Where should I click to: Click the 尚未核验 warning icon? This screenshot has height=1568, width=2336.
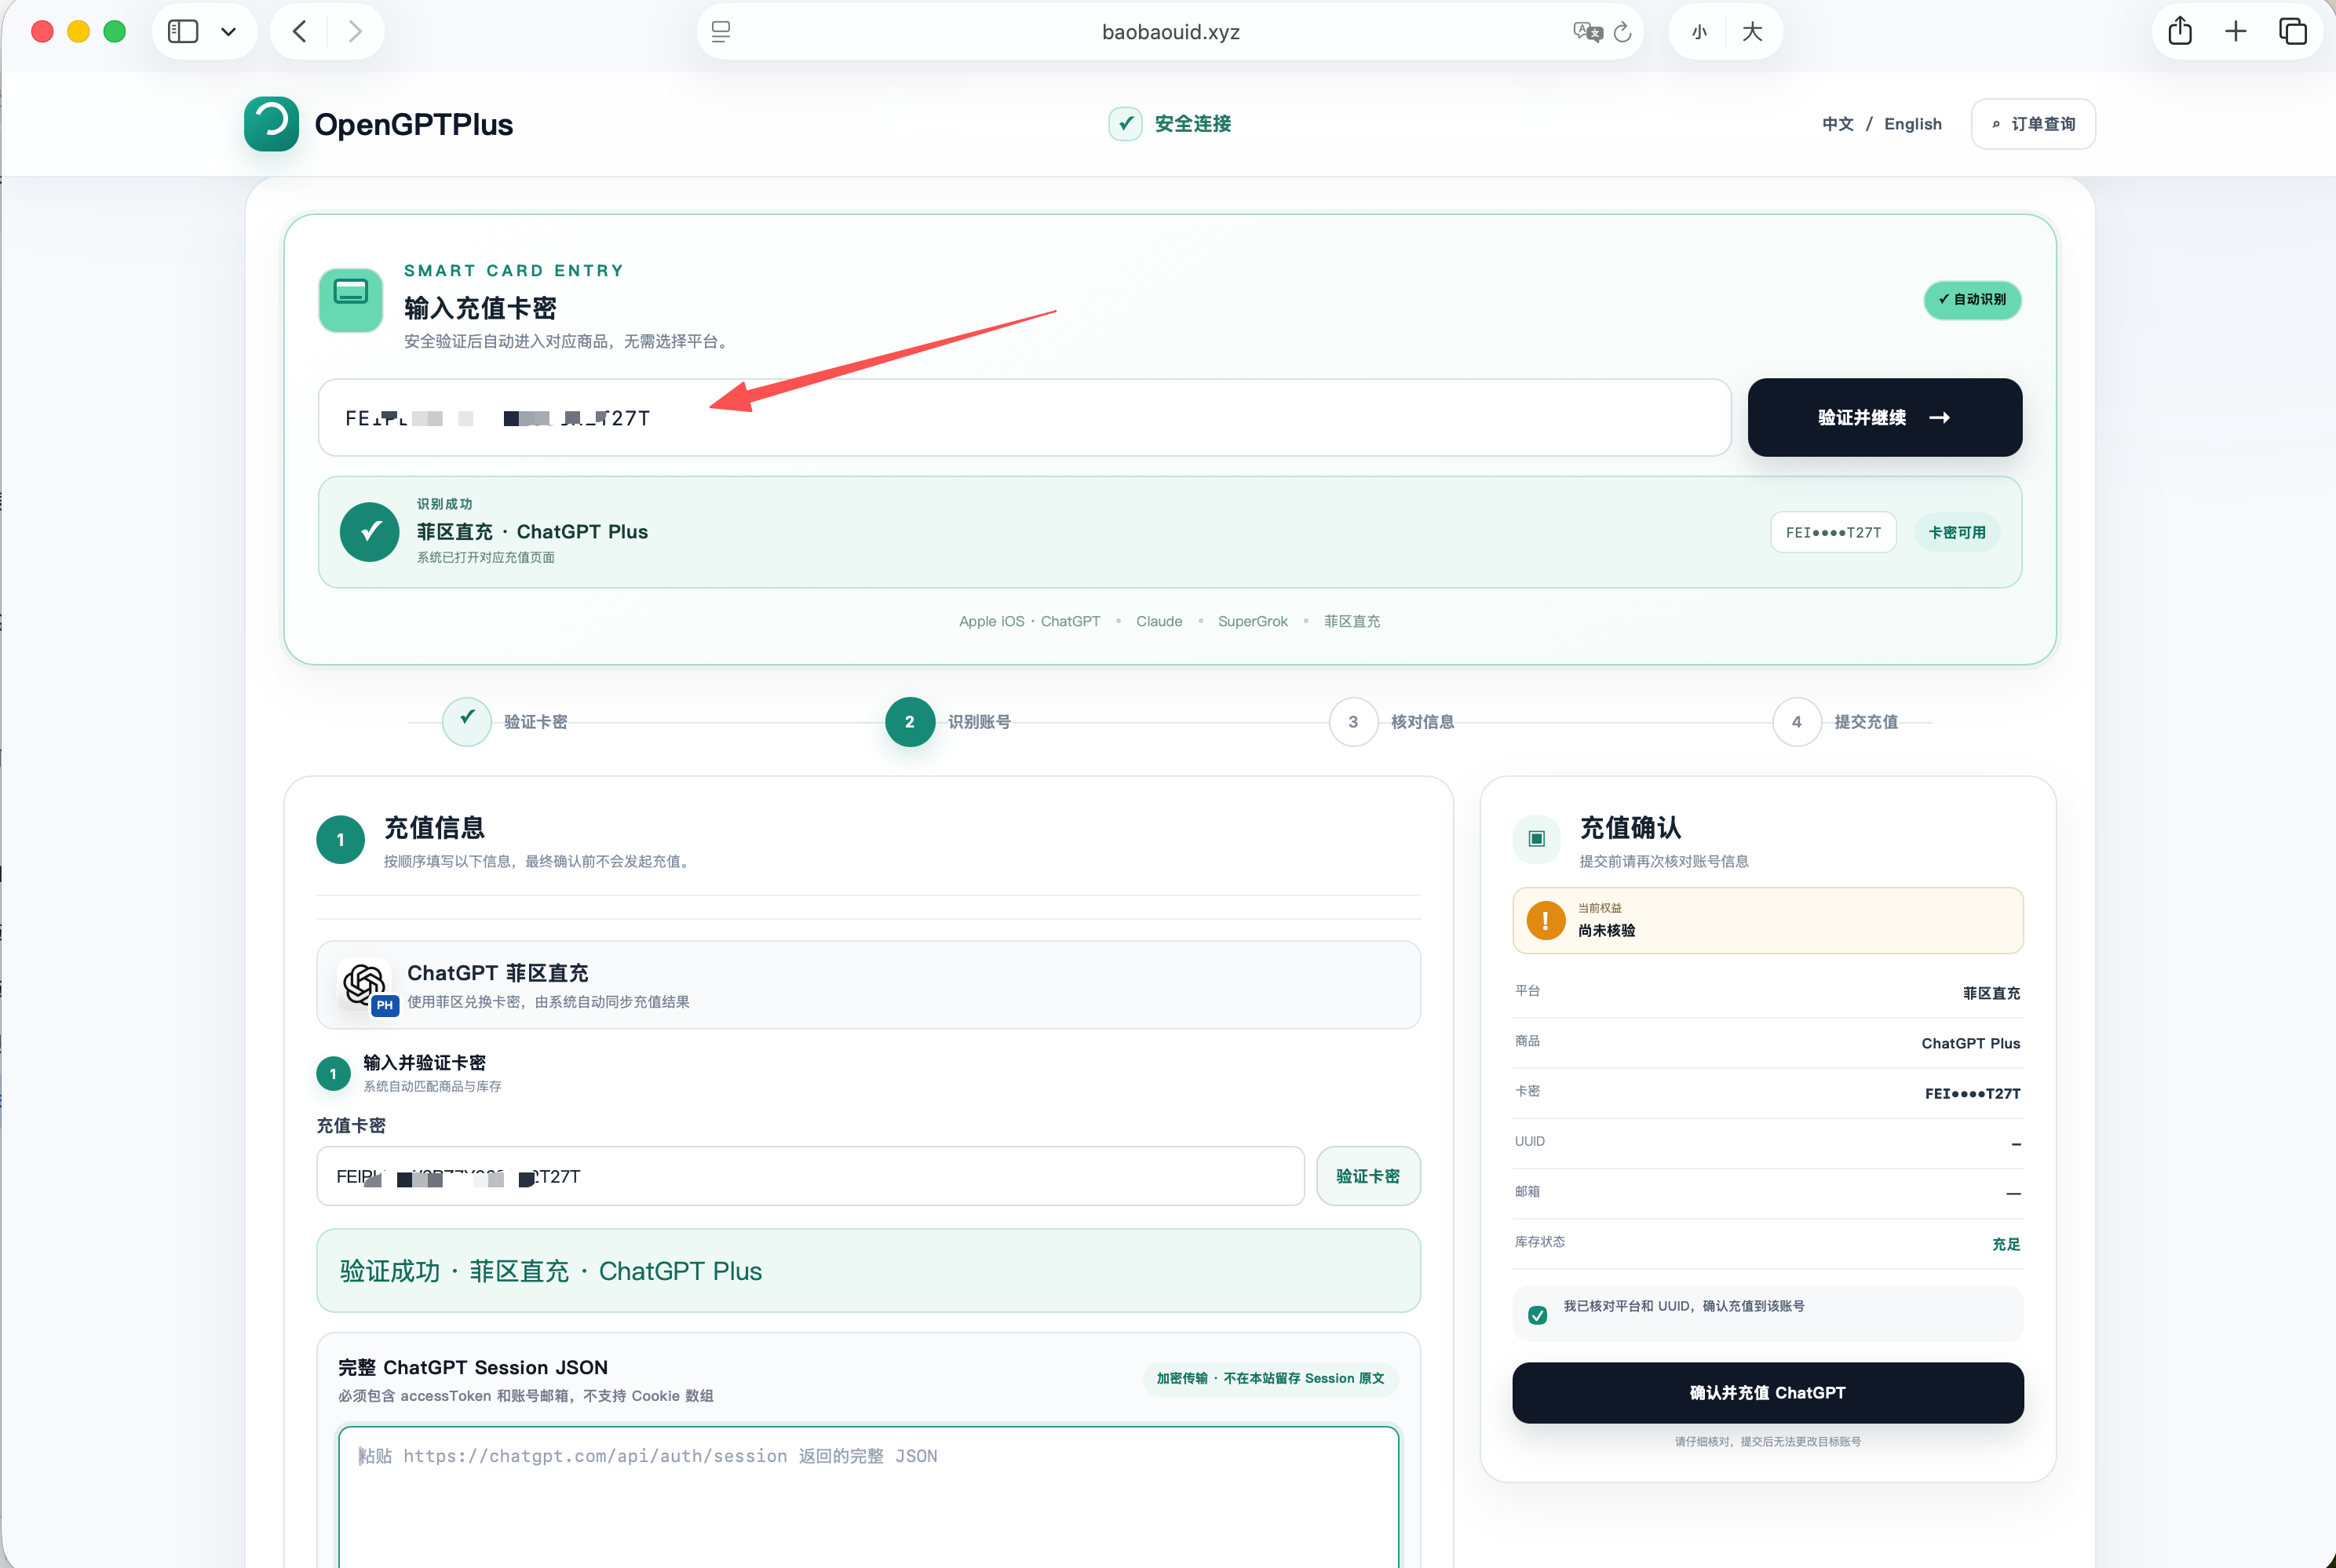(x=1545, y=920)
